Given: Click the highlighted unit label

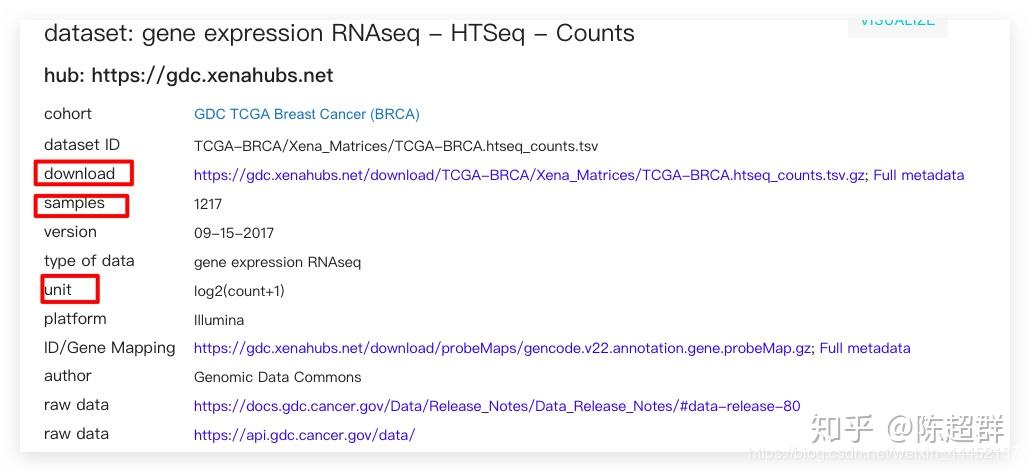Looking at the screenshot, I should [59, 290].
